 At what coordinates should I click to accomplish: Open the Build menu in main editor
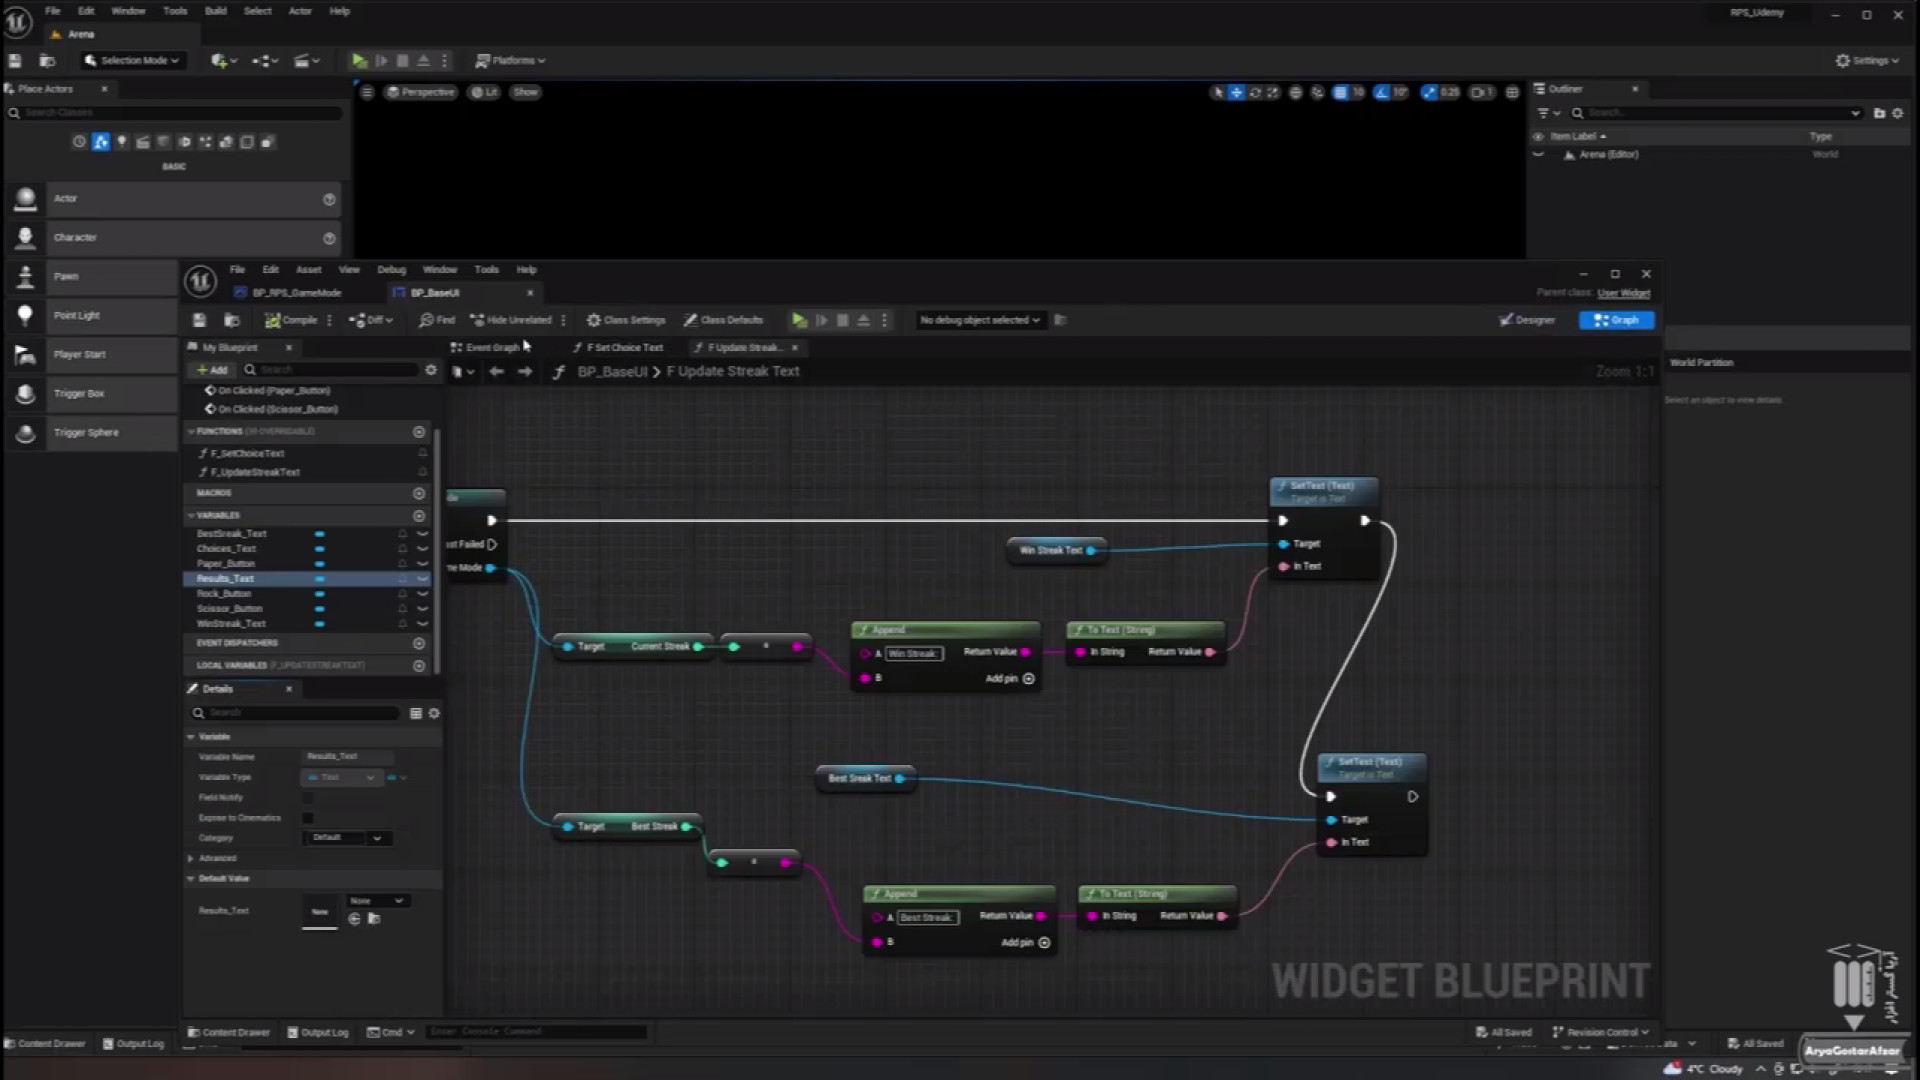coord(216,11)
